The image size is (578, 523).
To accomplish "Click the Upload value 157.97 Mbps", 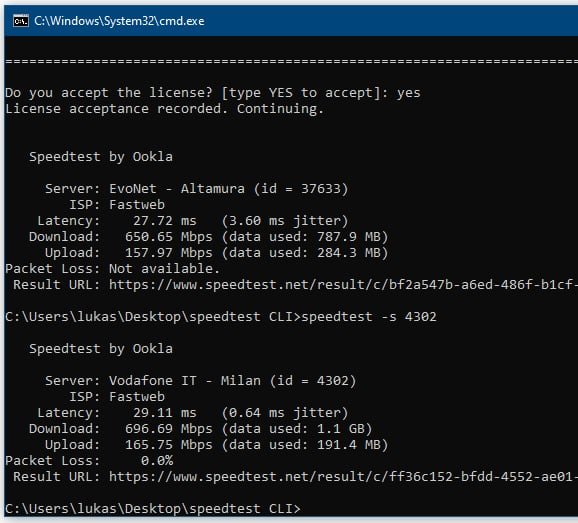I will pyautogui.click(x=169, y=253).
